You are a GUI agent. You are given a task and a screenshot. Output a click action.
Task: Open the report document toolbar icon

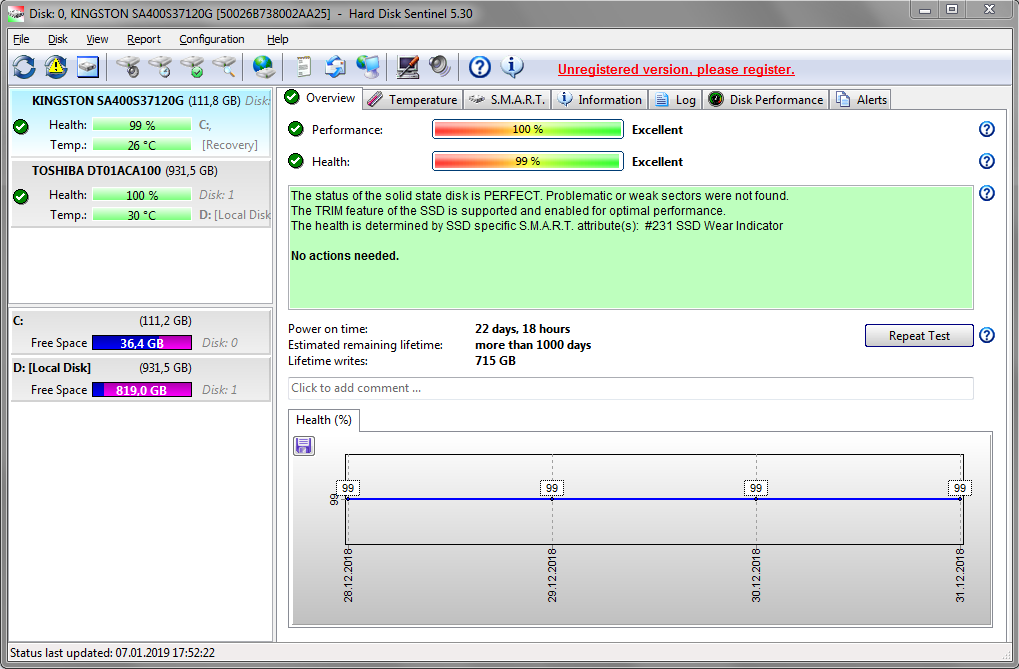pos(303,67)
